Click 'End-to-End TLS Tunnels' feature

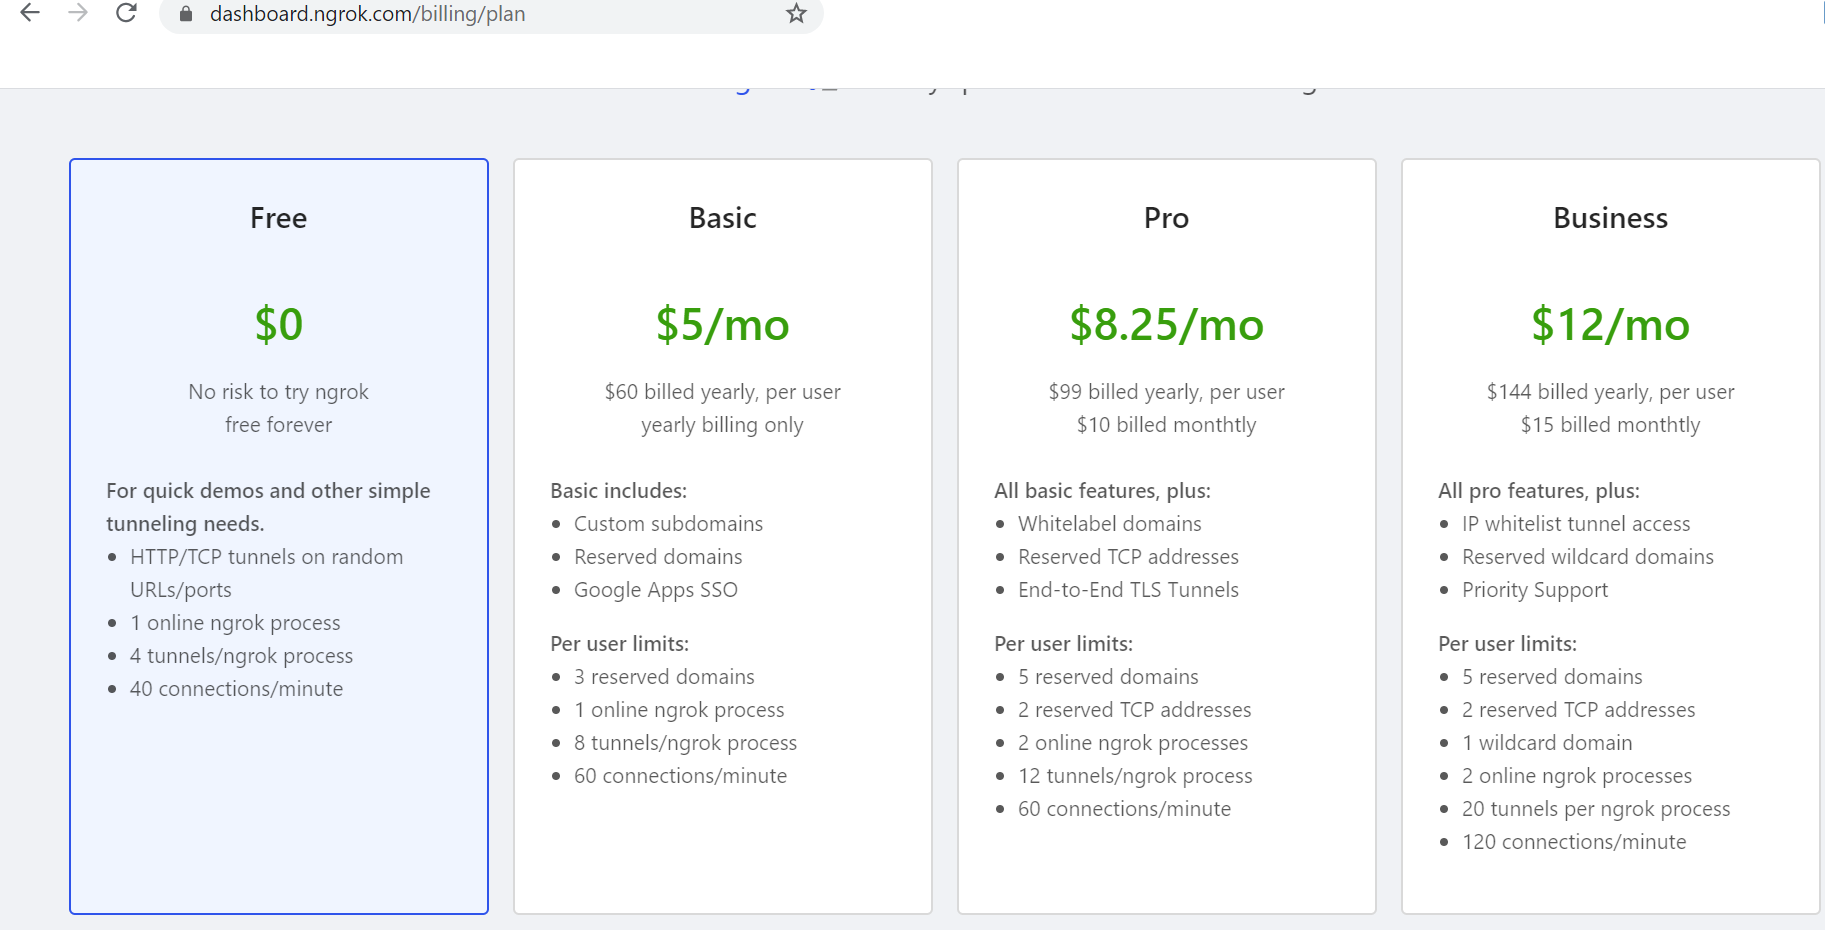1128,590
